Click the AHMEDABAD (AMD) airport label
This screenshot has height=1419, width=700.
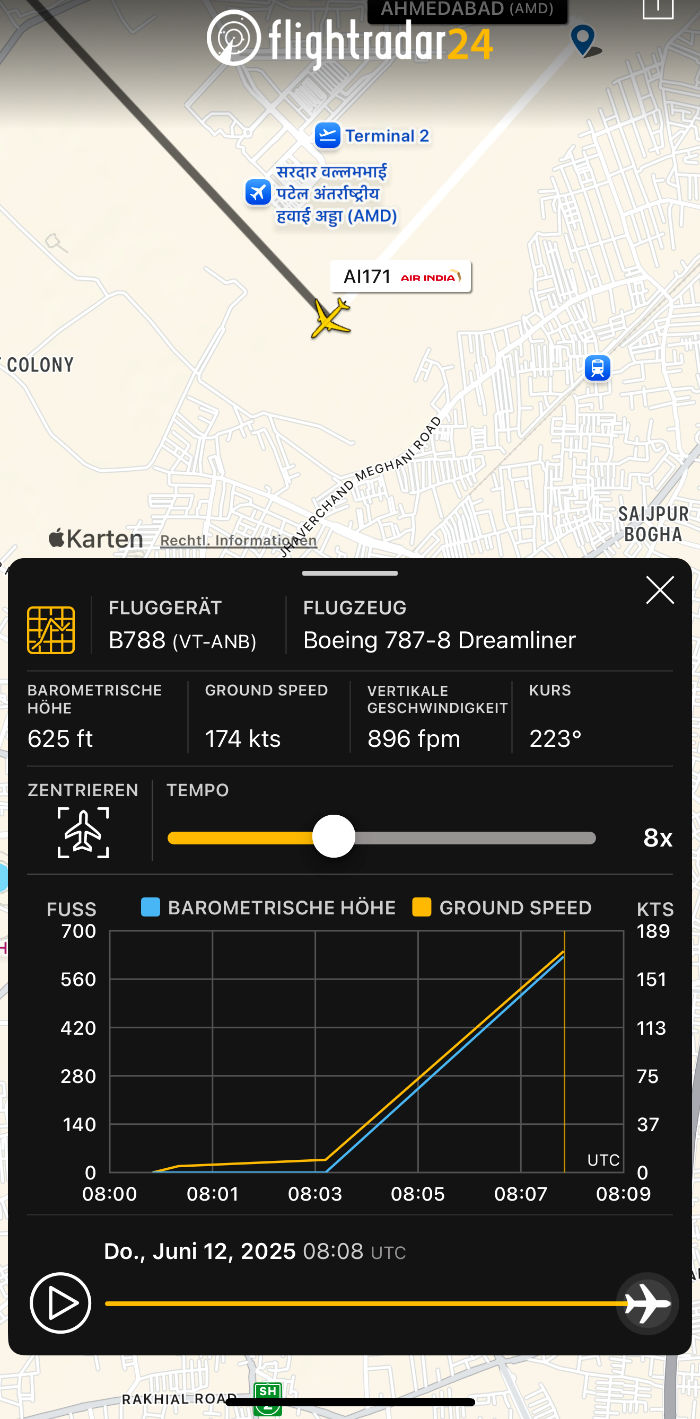click(467, 10)
